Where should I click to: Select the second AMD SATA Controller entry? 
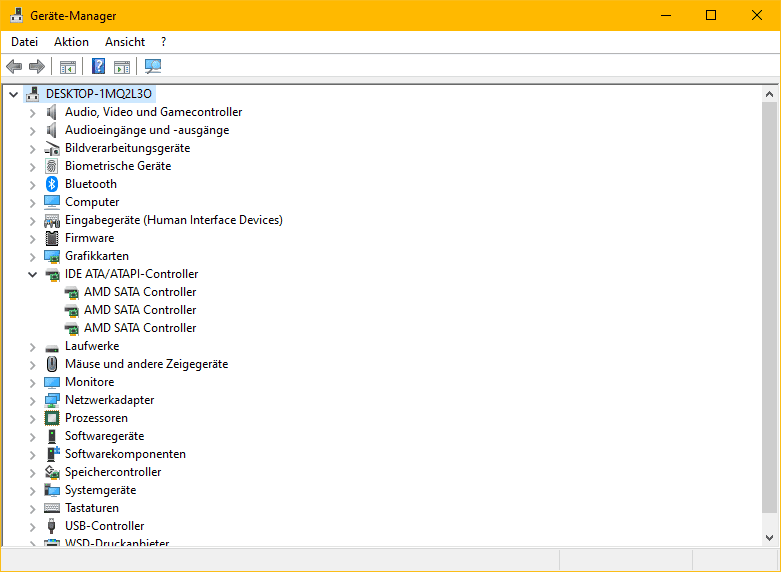point(140,310)
